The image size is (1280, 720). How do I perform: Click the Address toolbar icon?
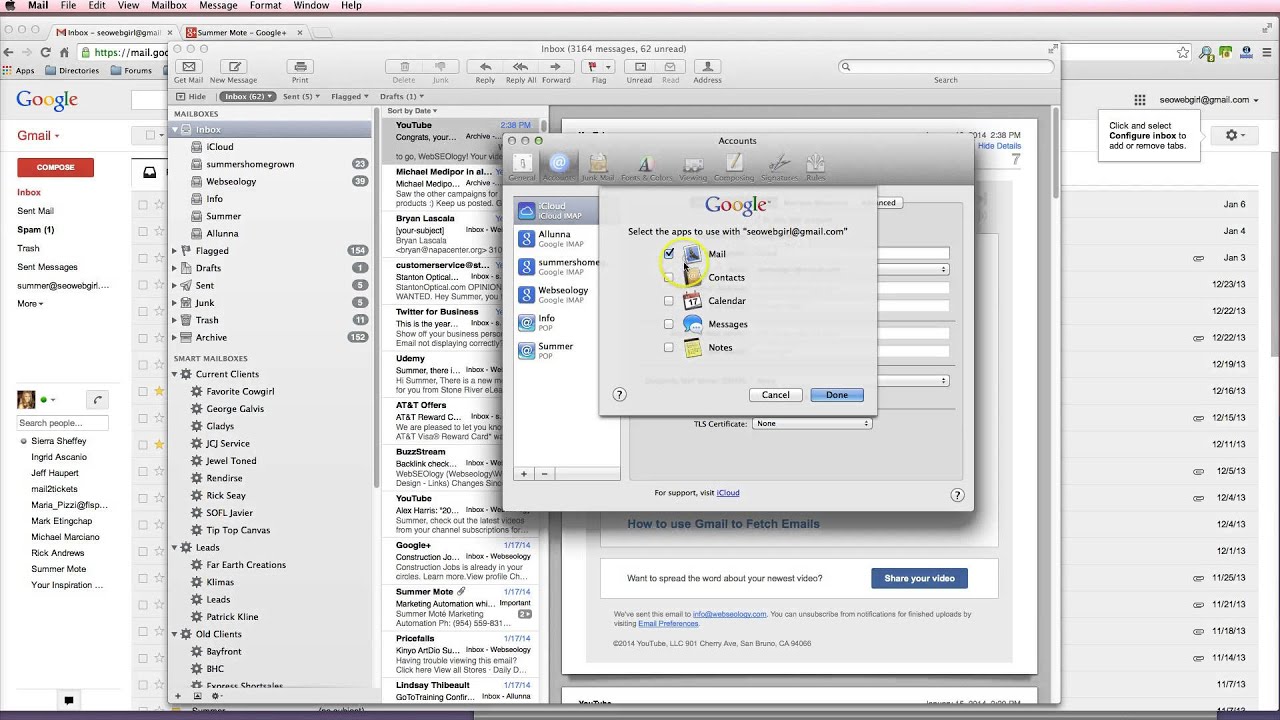[707, 67]
